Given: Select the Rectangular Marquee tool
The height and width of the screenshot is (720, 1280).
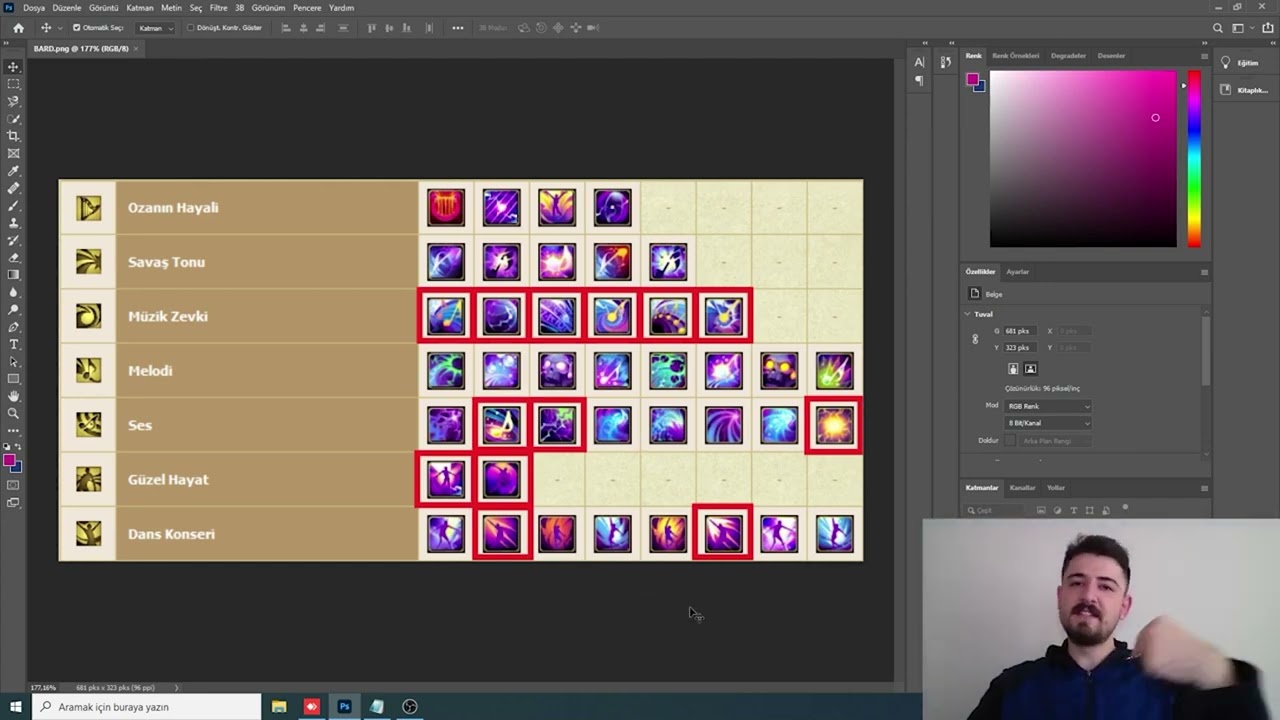Looking at the screenshot, I should pos(13,84).
